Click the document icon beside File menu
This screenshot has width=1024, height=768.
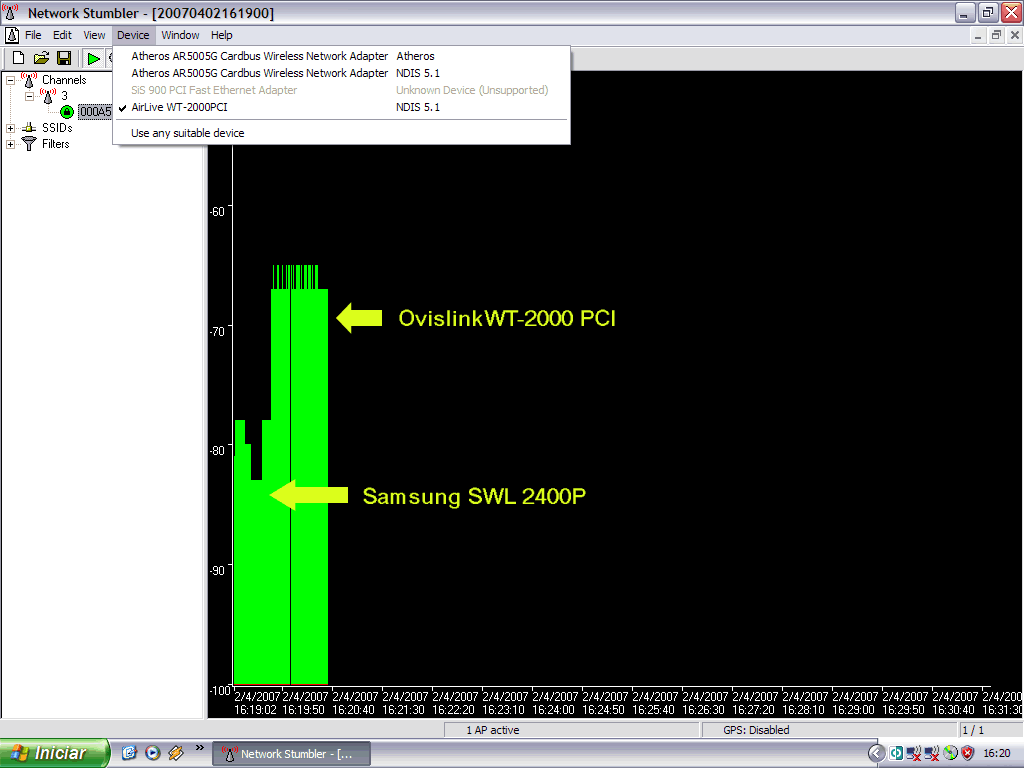coord(12,35)
